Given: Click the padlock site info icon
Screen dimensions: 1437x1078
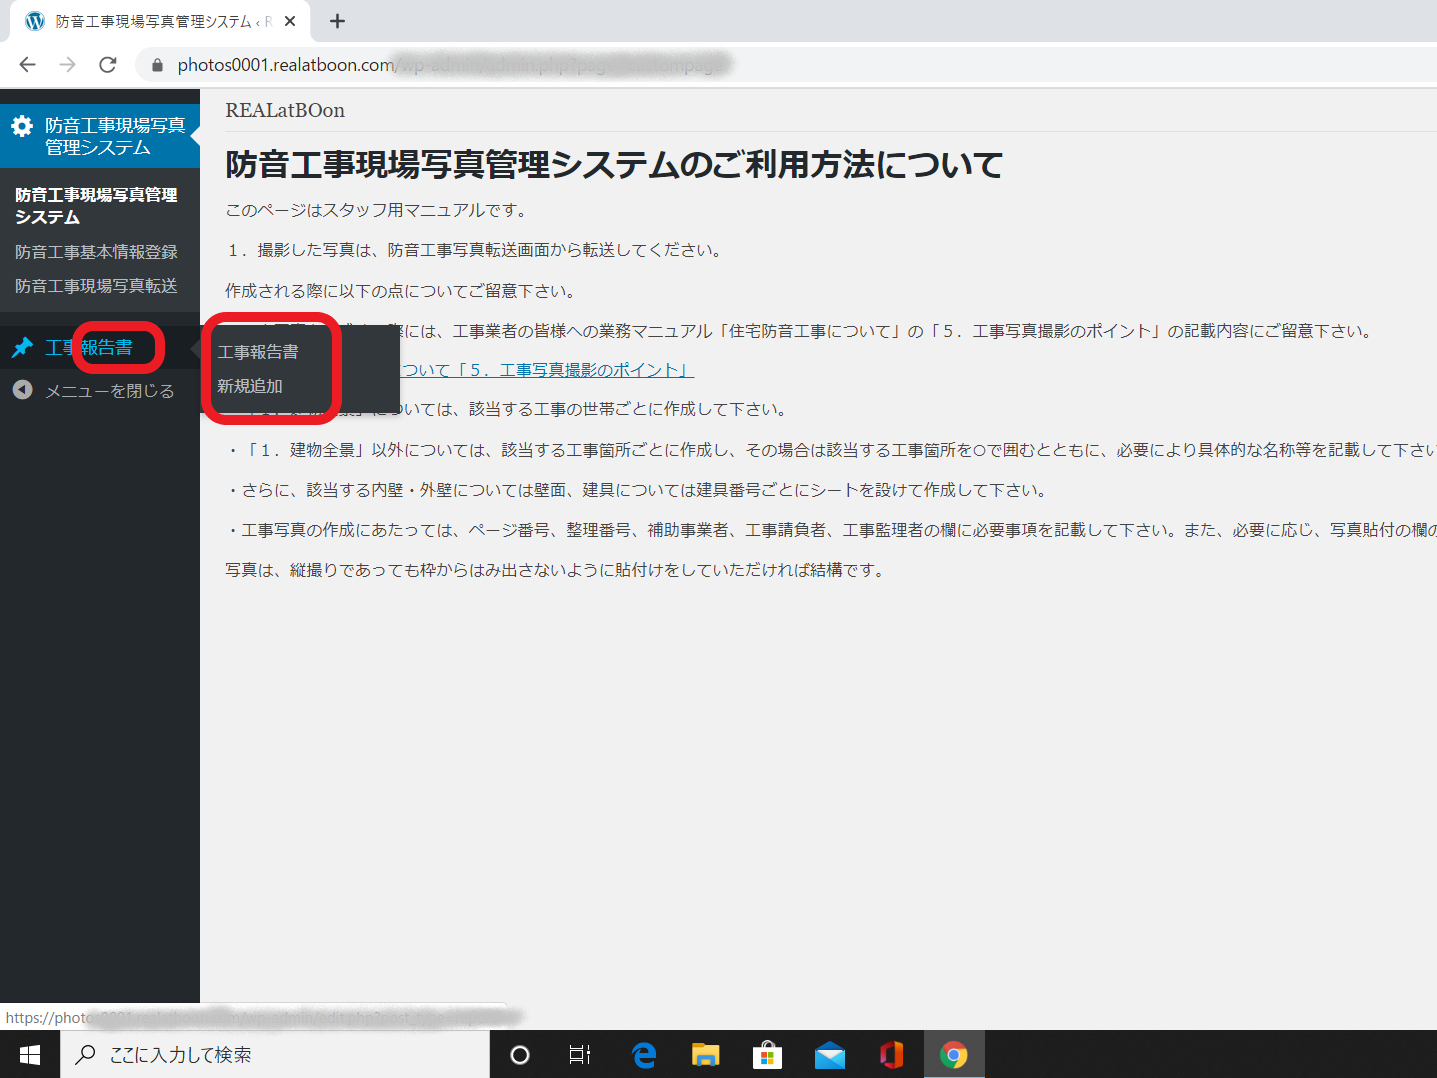Looking at the screenshot, I should (157, 65).
